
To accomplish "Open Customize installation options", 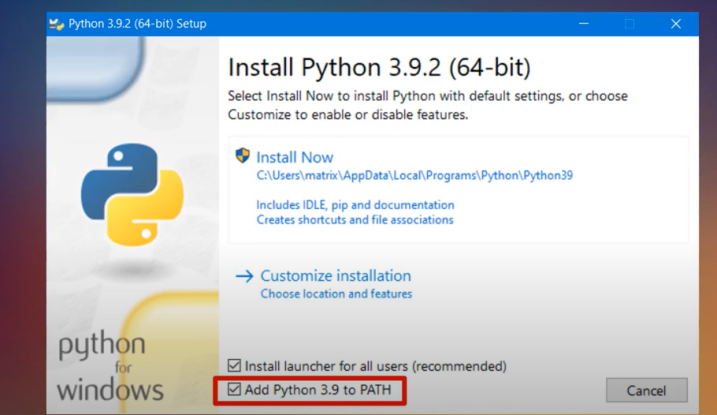I will click(335, 275).
